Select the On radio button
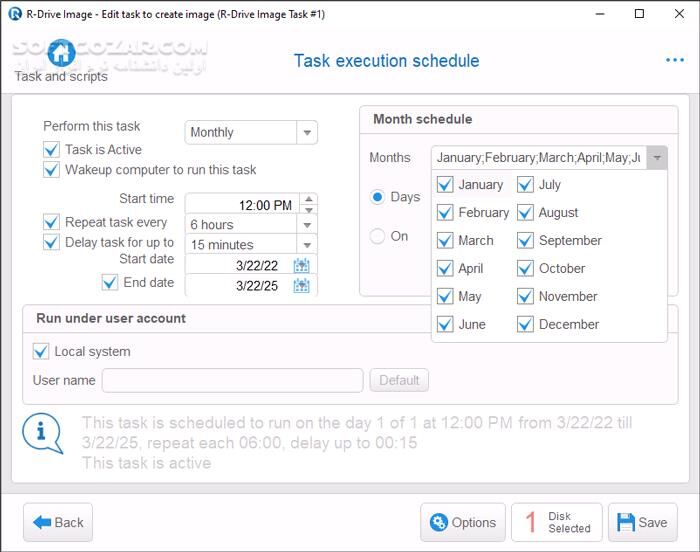This screenshot has height=552, width=700. [378, 237]
